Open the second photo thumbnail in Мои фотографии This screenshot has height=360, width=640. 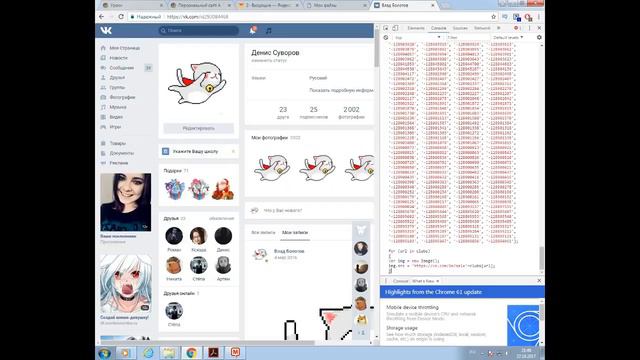[x=318, y=167]
